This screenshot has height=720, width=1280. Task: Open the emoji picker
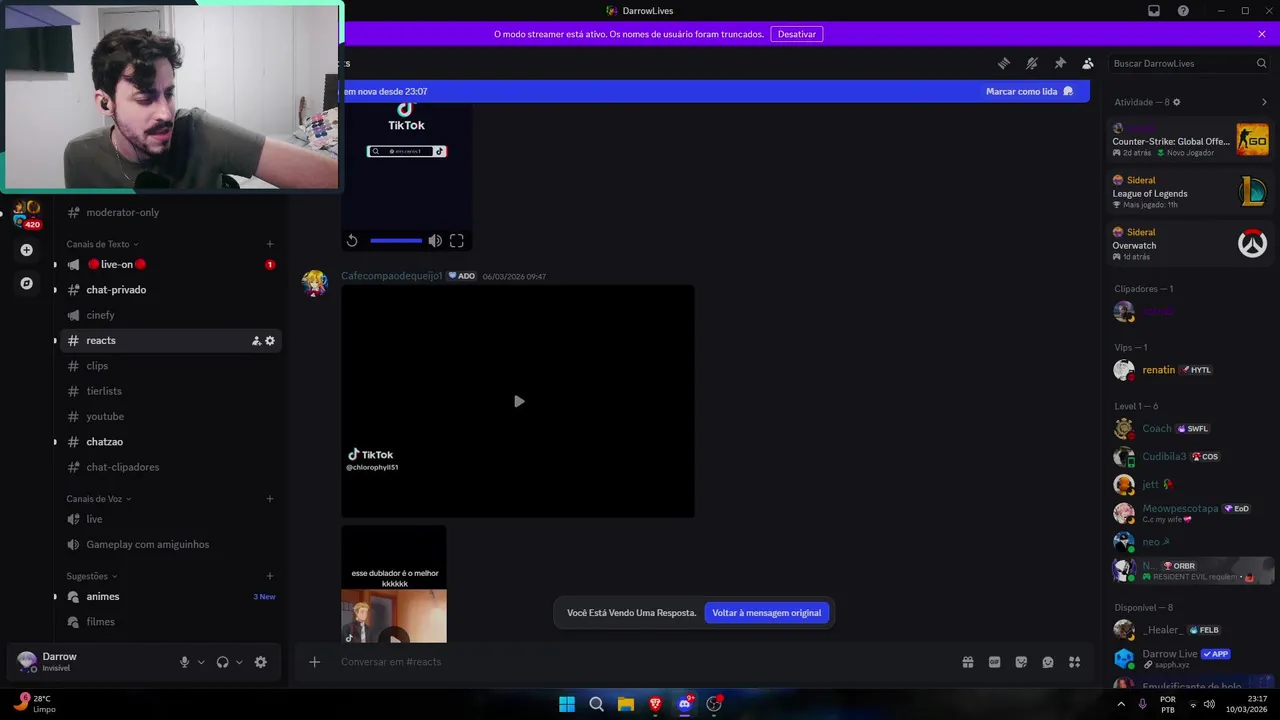(1048, 662)
